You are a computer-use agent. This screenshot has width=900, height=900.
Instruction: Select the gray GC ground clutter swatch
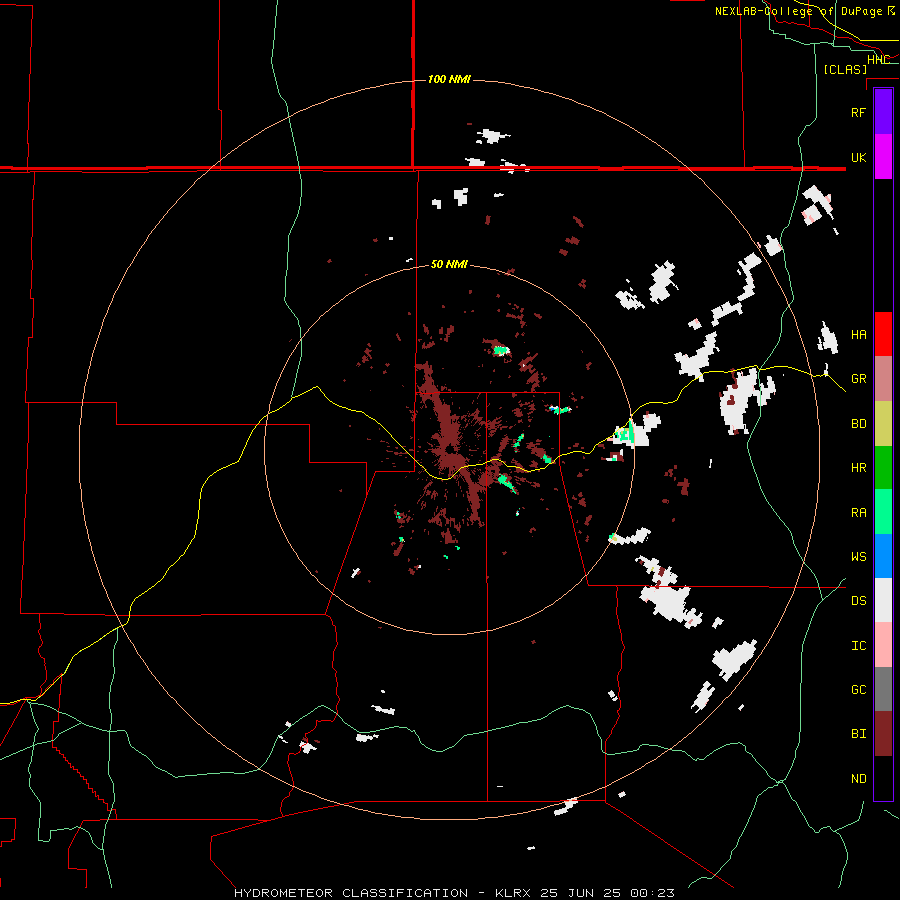tap(883, 689)
